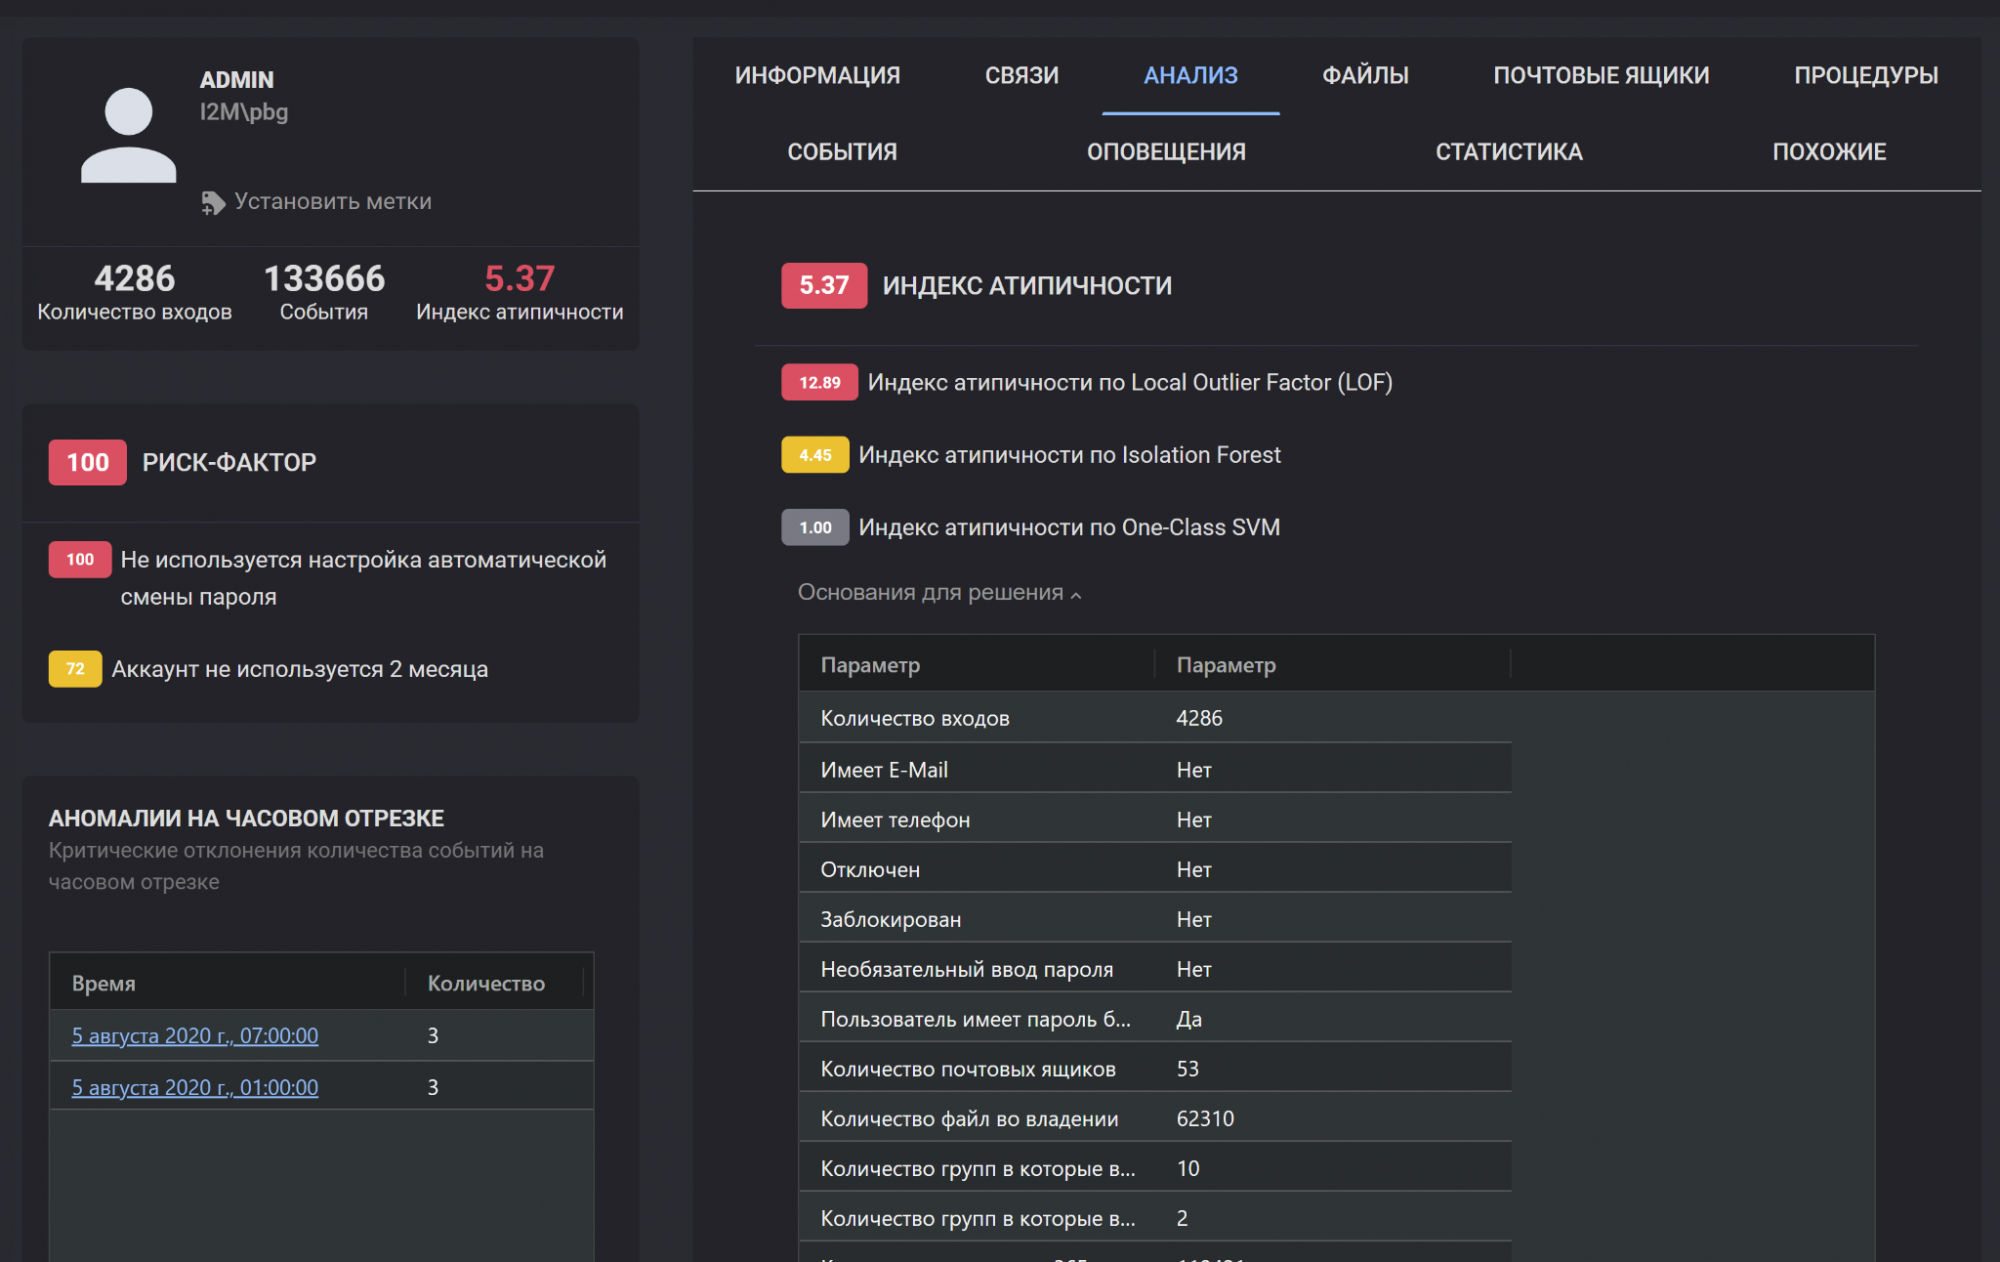Open the ИНФОРМАЦИЯ tab
2000x1262 pixels.
pyautogui.click(x=817, y=75)
